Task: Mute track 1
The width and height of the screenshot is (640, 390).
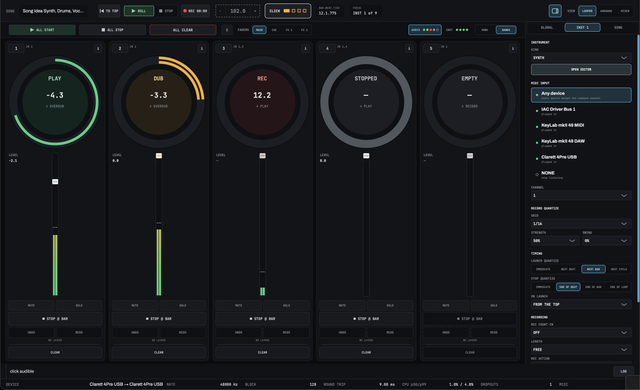Action: (31, 305)
